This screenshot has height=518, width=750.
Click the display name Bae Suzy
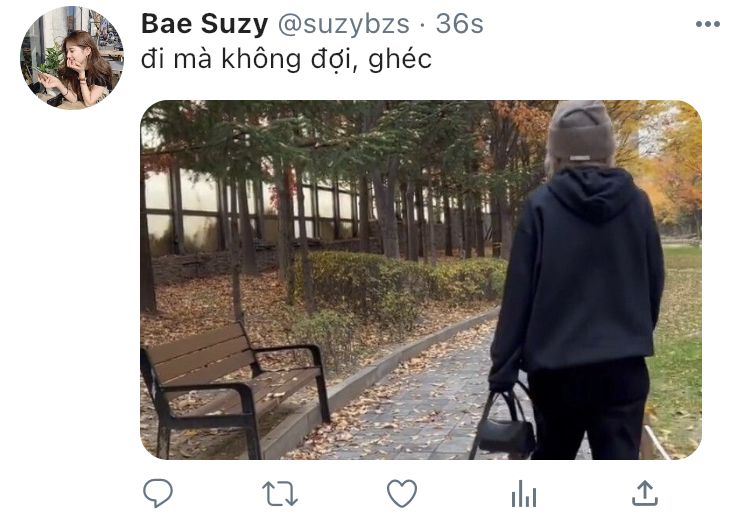204,24
